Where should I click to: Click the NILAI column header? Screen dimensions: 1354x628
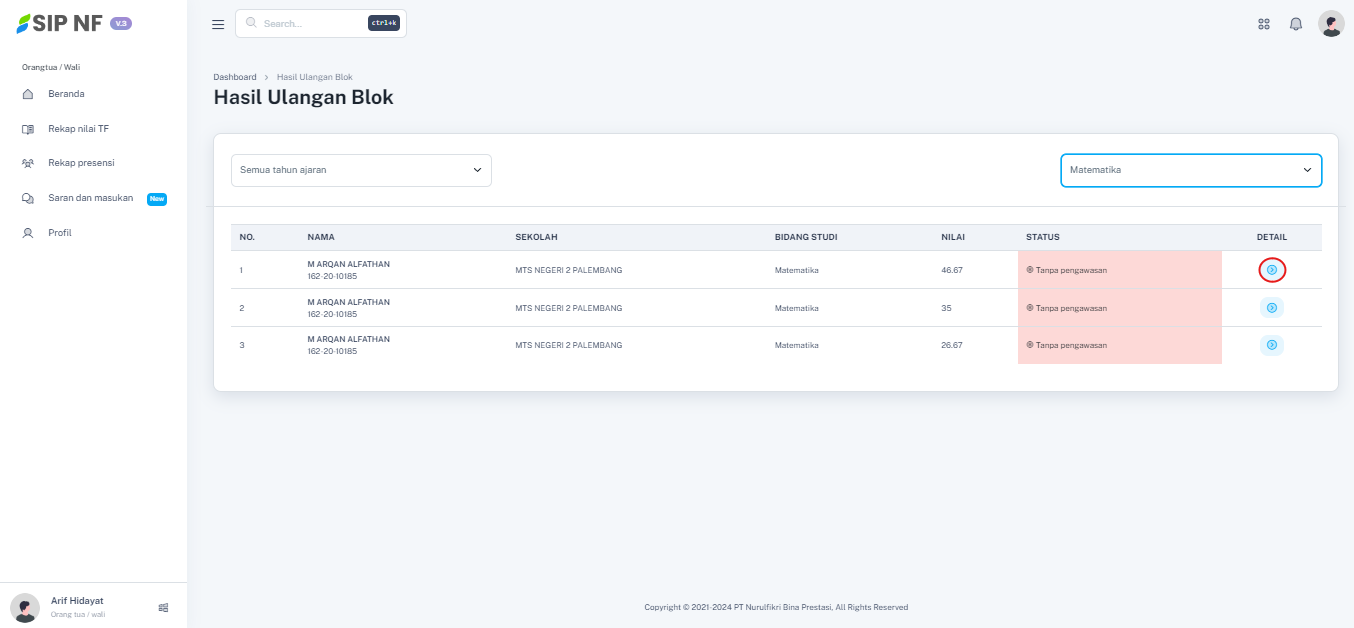point(952,237)
